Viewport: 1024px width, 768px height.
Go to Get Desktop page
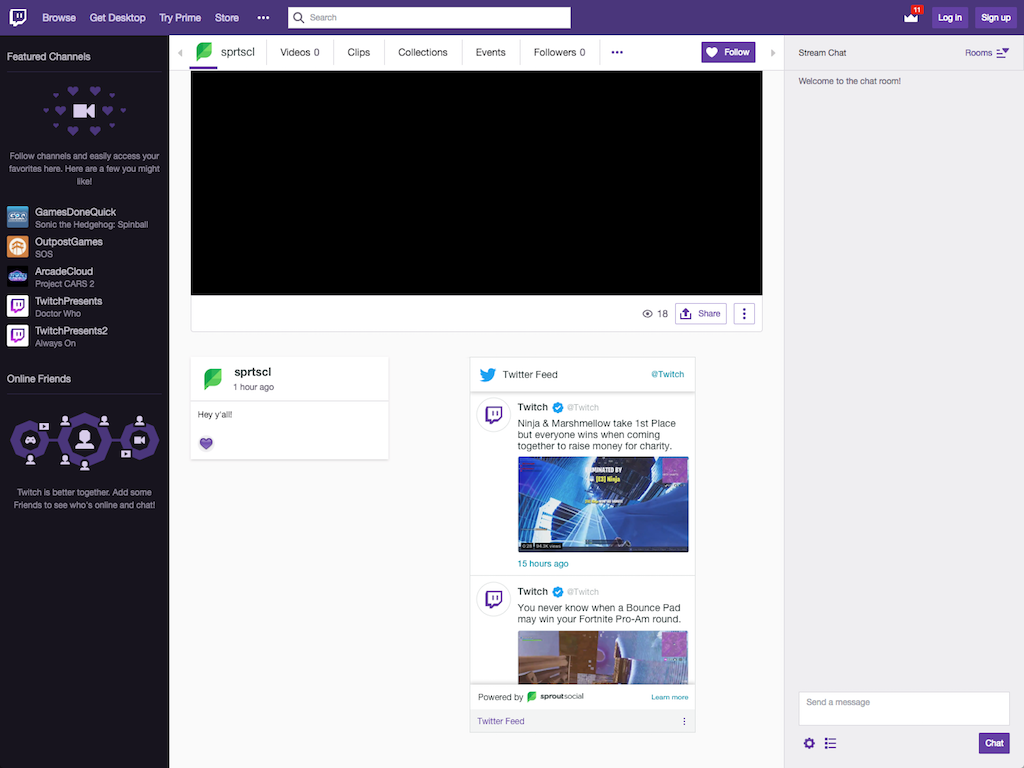click(x=118, y=18)
